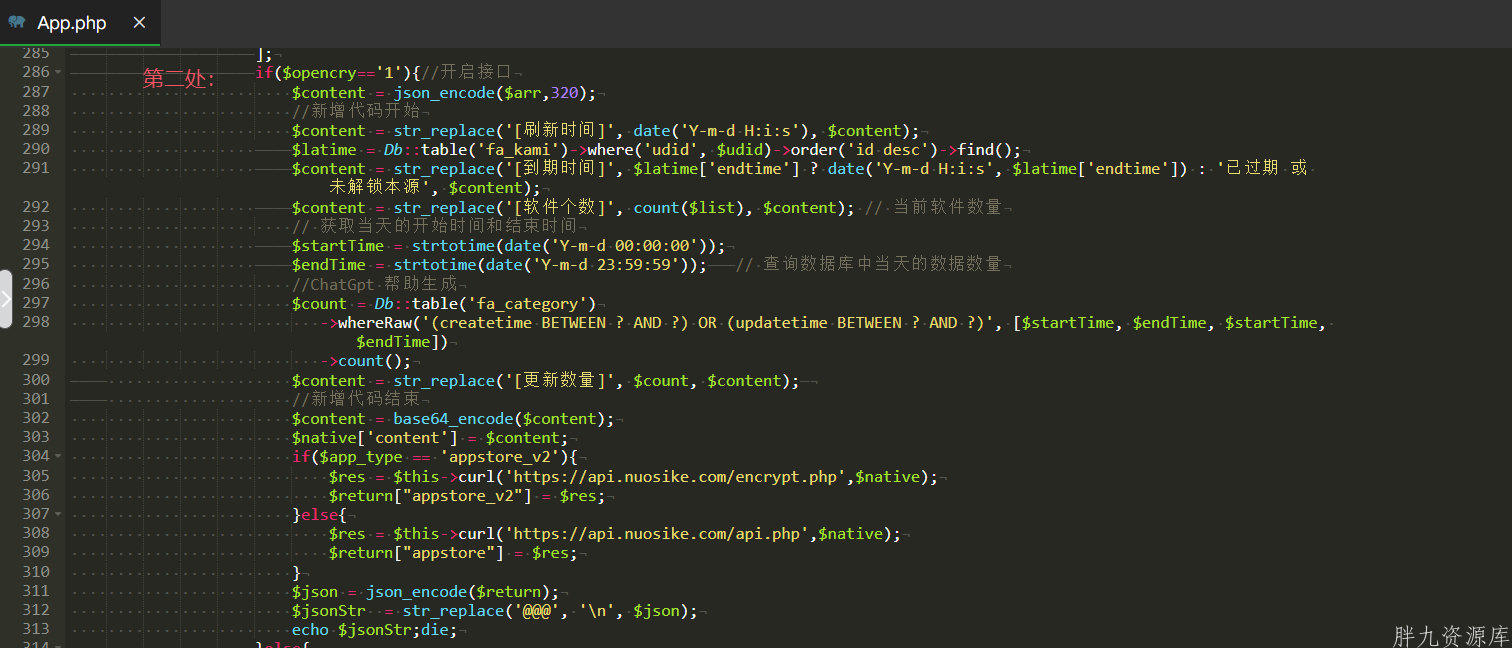
Task: Expand the hidden side panel using the left-edge chevron
Action: [x=6, y=299]
